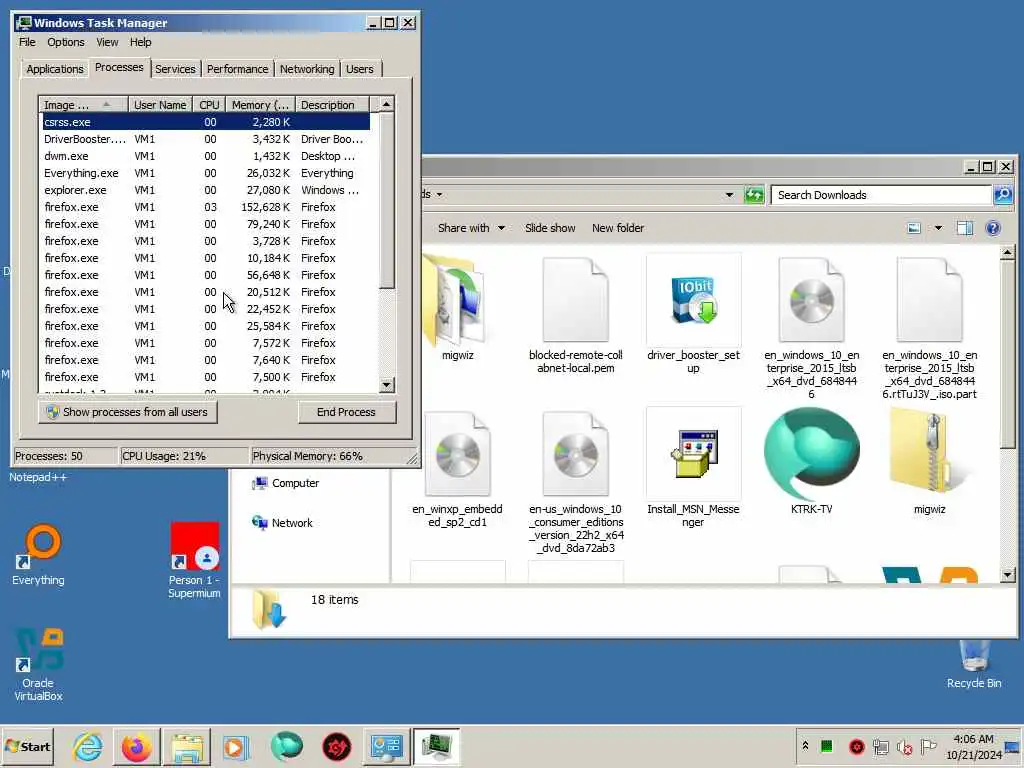Select the Task Manager taskbar button
The image size is (1024, 768).
pos(436,746)
